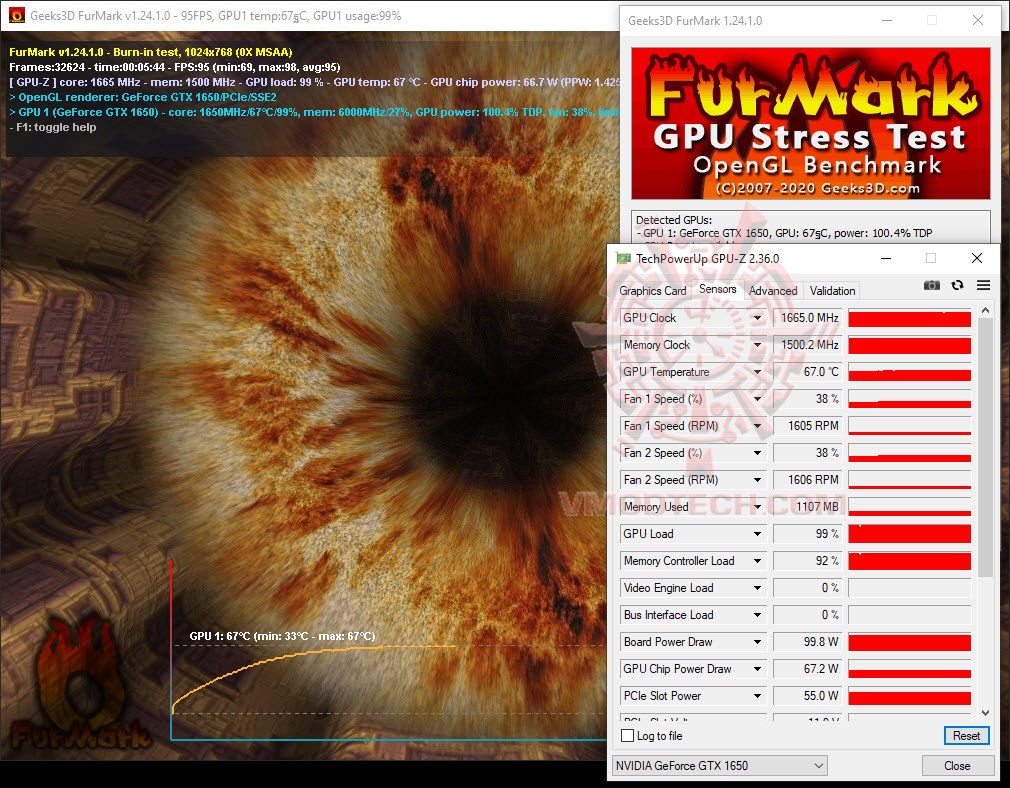Expand the Board Power Draw sensor options

[758, 641]
